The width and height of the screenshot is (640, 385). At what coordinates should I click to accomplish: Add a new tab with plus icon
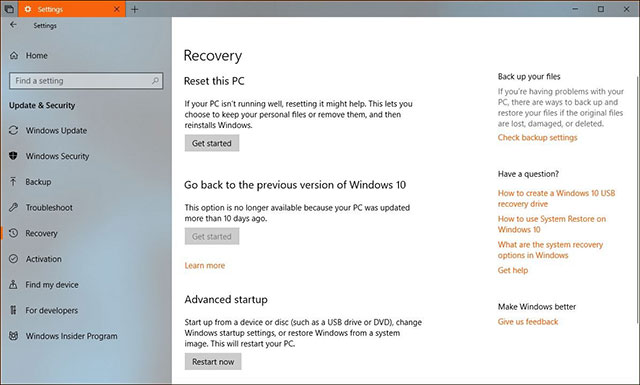pyautogui.click(x=135, y=9)
